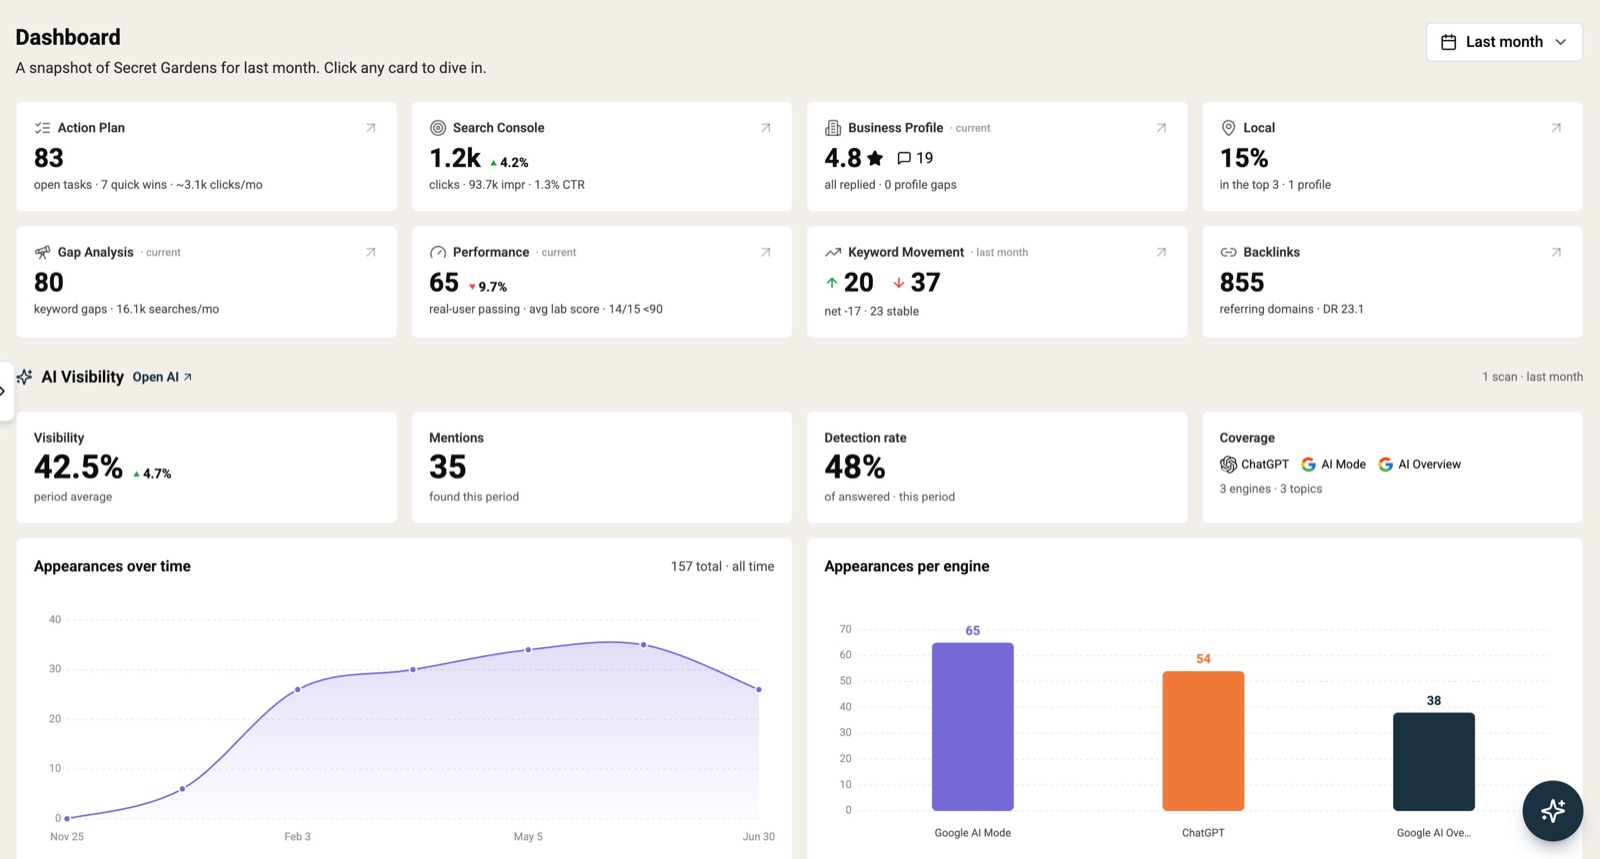Click 'clicks · 93.7k impr · 1.3% CTR' text
1600x859 pixels.
507,185
